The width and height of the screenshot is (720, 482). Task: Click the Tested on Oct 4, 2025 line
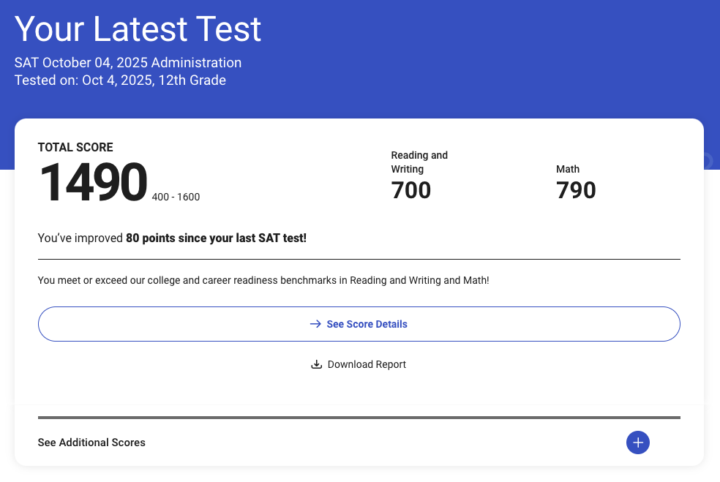(120, 80)
